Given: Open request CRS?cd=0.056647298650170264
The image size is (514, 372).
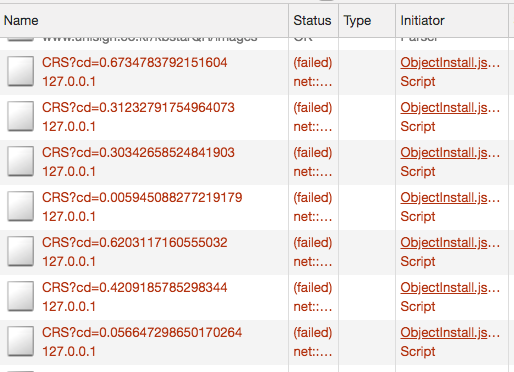Looking at the screenshot, I should [x=142, y=333].
